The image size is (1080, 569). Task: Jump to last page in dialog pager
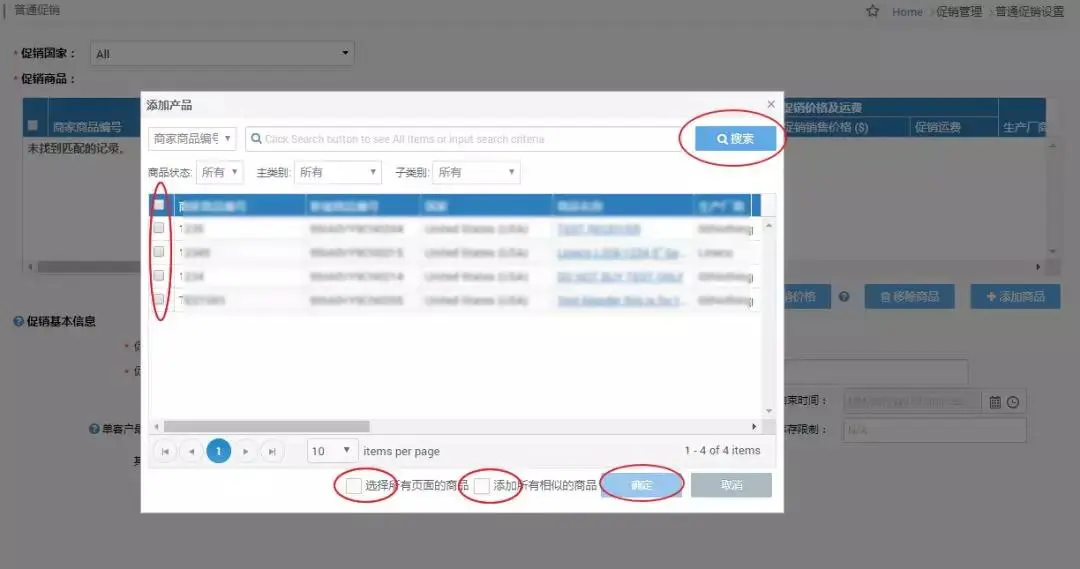(272, 451)
